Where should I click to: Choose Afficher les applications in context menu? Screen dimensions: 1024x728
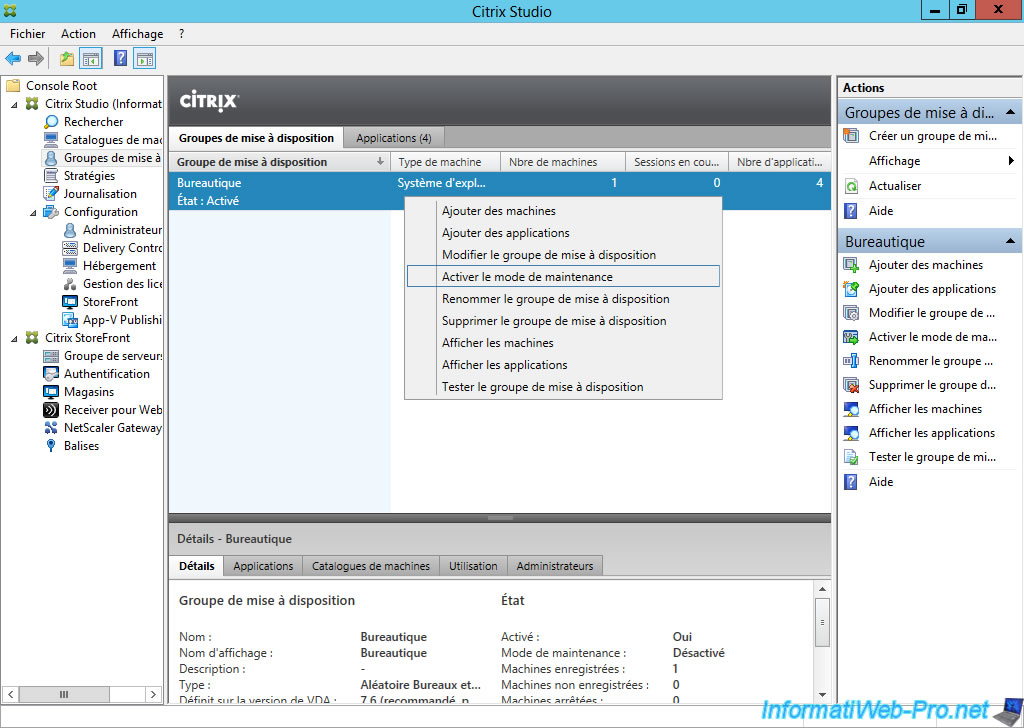tap(563, 365)
